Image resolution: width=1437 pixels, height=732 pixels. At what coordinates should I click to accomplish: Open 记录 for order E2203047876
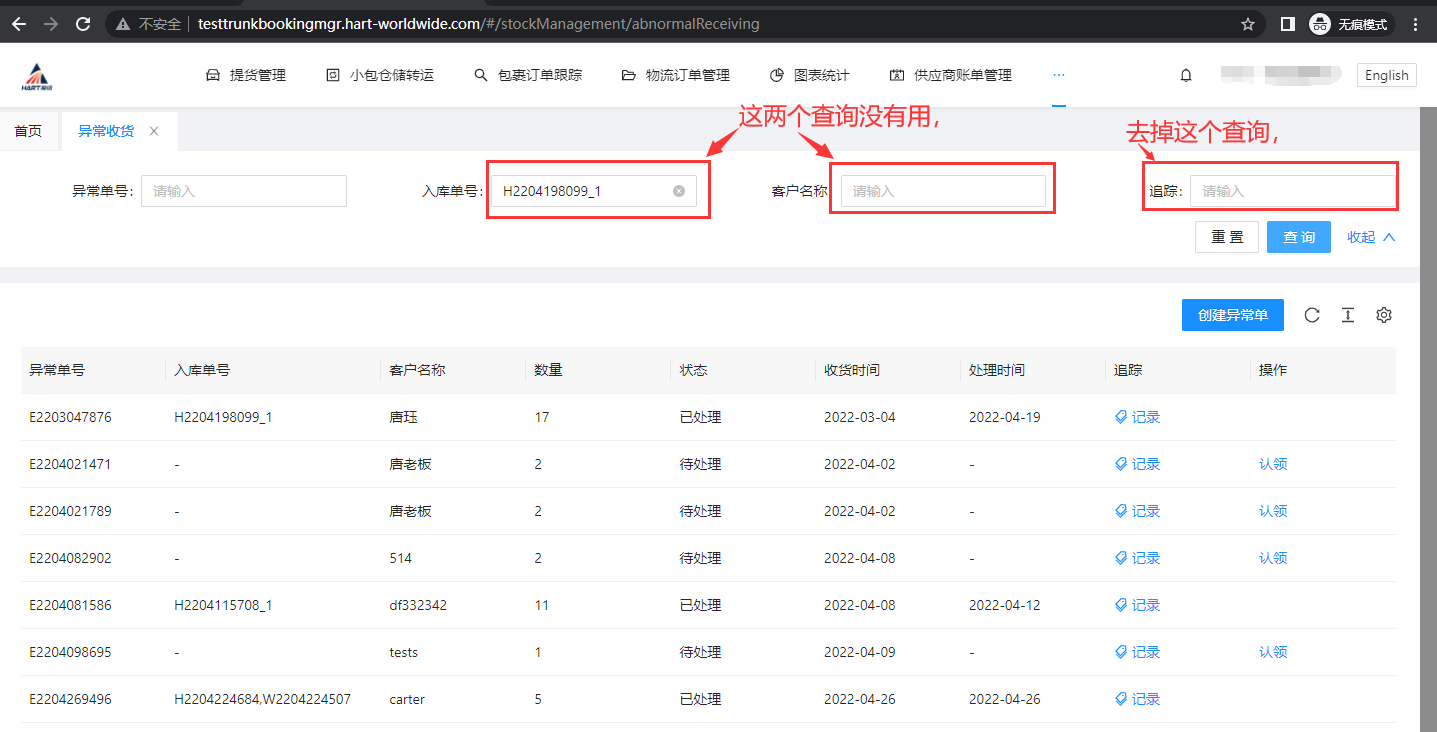1138,417
